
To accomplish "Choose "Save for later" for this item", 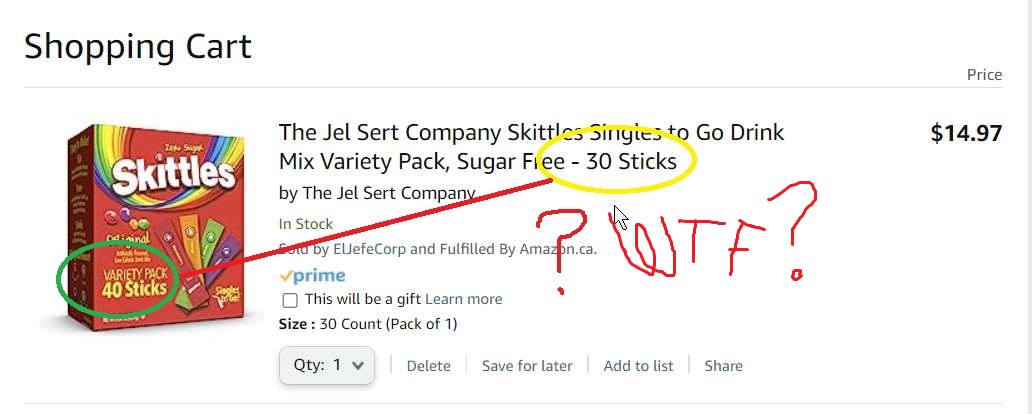I will 527,366.
